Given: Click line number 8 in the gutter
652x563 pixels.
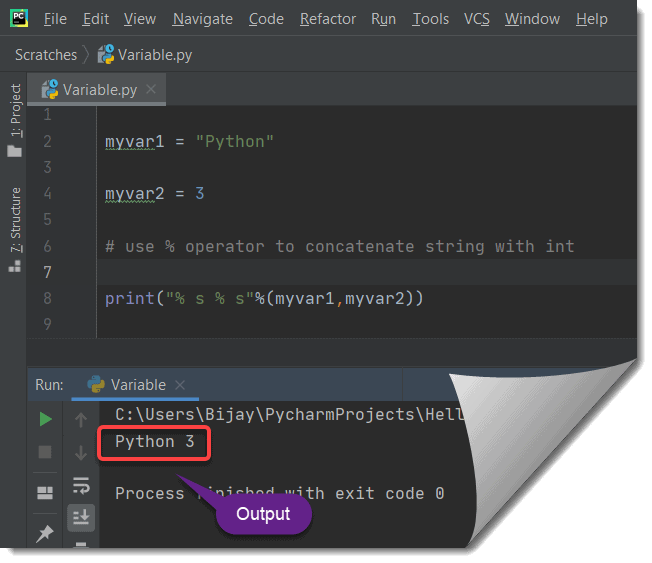Looking at the screenshot, I should (x=47, y=298).
